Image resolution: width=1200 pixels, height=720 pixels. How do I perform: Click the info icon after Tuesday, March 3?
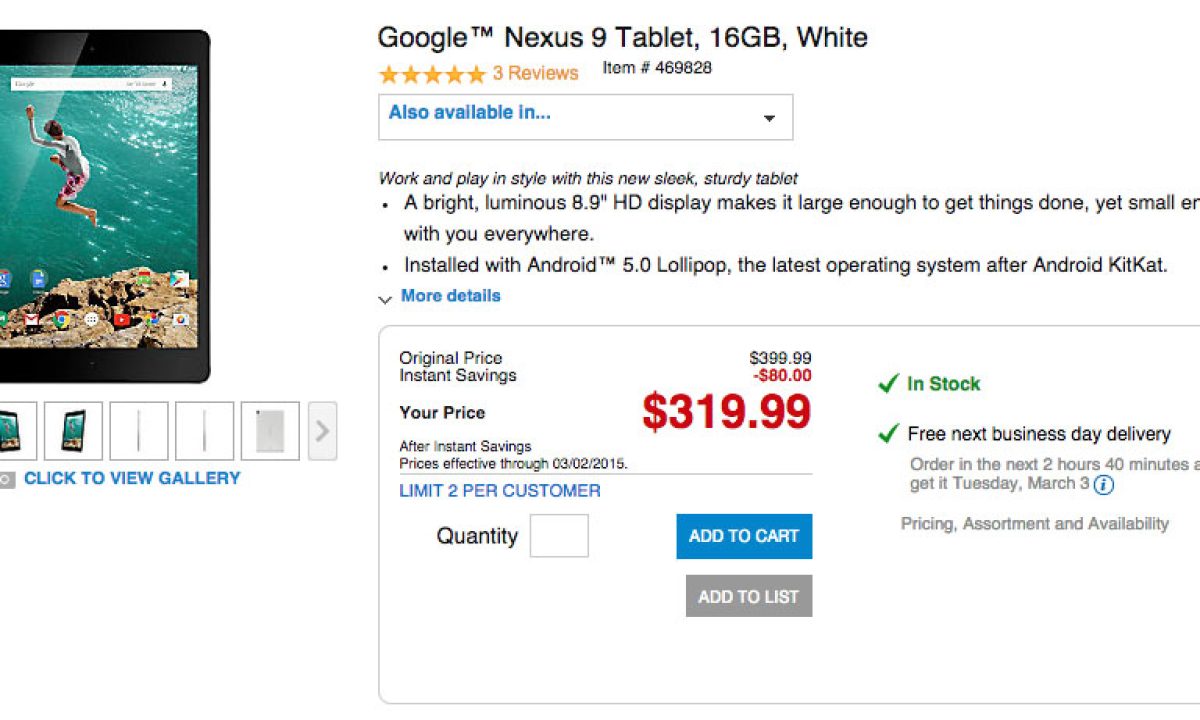[1103, 485]
